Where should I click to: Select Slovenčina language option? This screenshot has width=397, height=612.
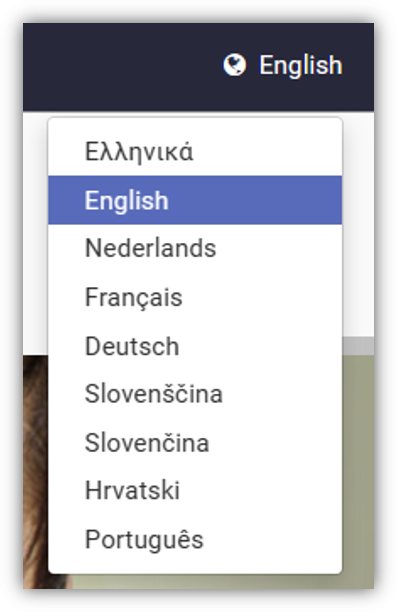(195, 442)
